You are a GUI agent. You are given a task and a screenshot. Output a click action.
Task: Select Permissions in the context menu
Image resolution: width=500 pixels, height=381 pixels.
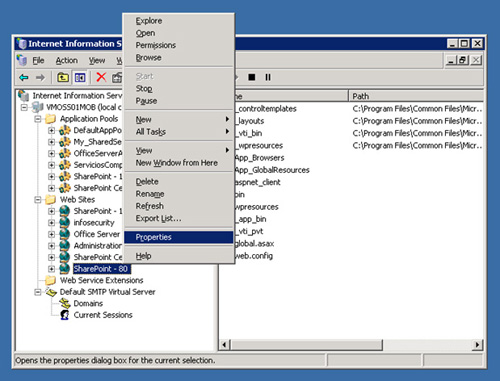pos(179,45)
